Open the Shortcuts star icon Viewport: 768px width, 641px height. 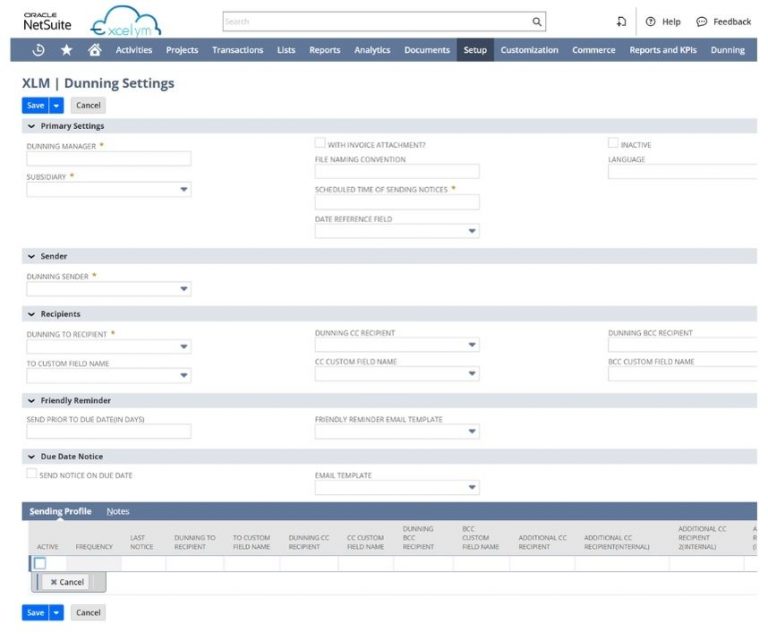66,50
